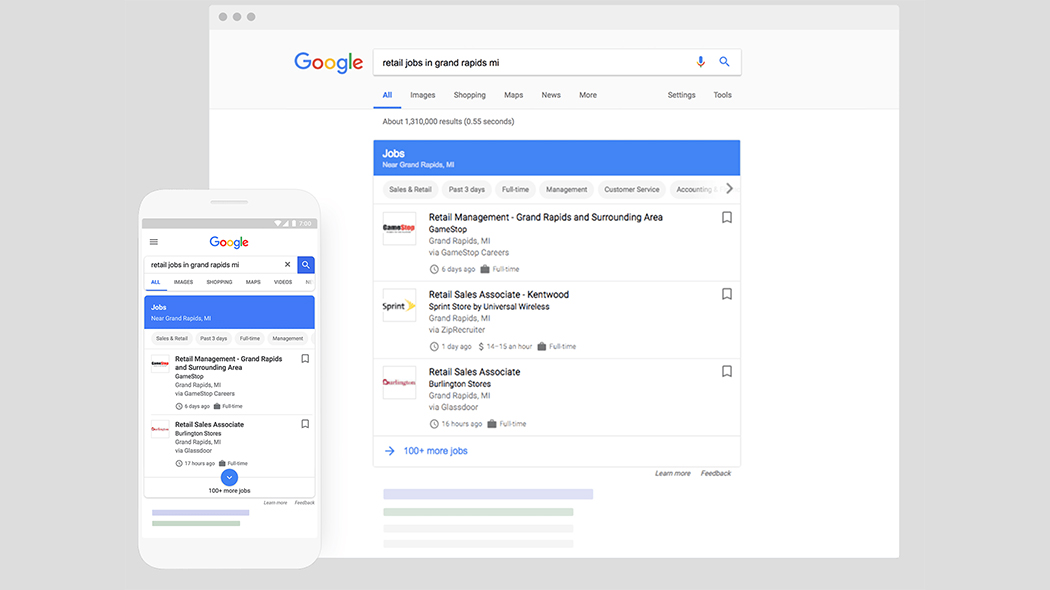1050x590 pixels.
Task: Filter by Accounting chip
Action: click(x=696, y=190)
